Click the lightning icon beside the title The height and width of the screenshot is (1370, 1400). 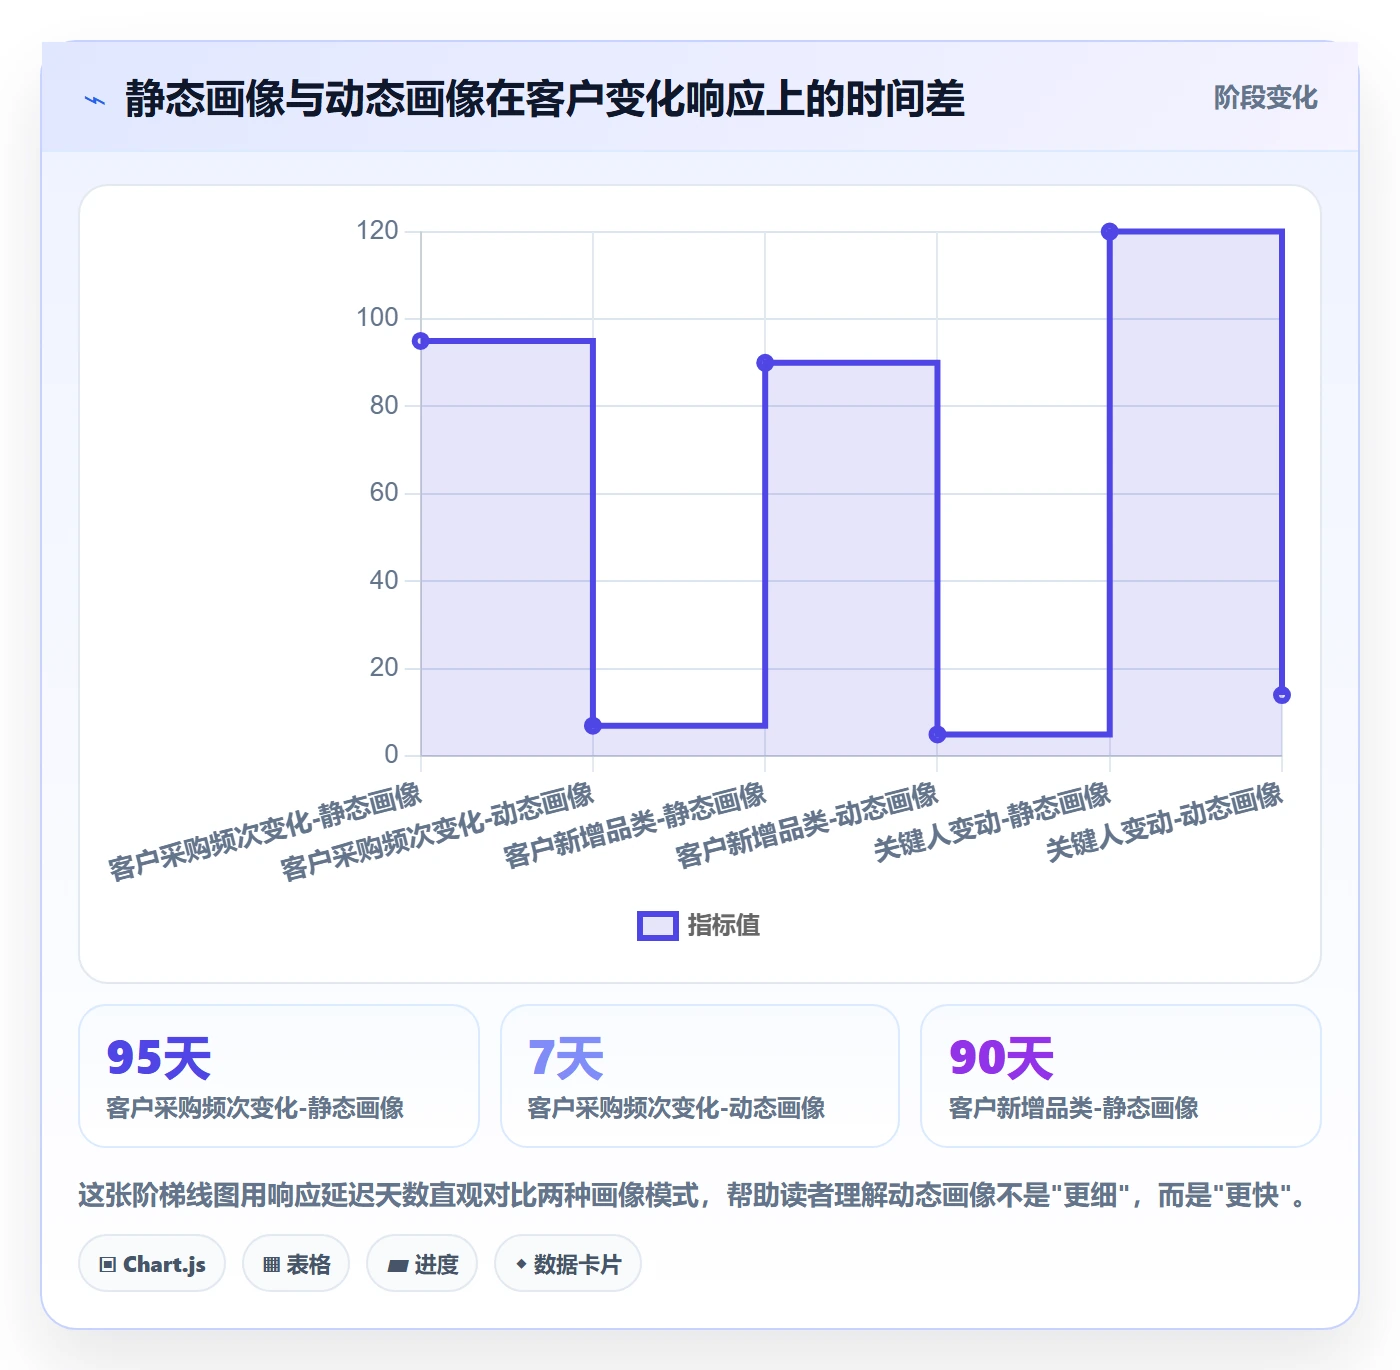click(x=95, y=100)
